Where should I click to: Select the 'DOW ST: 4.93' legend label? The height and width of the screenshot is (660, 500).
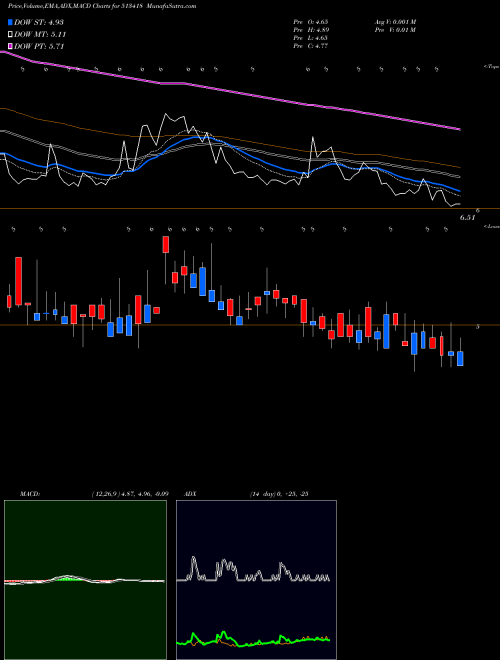tap(39, 22)
